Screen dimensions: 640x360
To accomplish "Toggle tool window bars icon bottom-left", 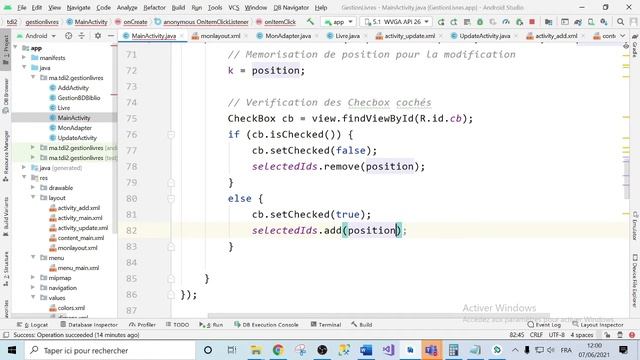I will (6, 335).
